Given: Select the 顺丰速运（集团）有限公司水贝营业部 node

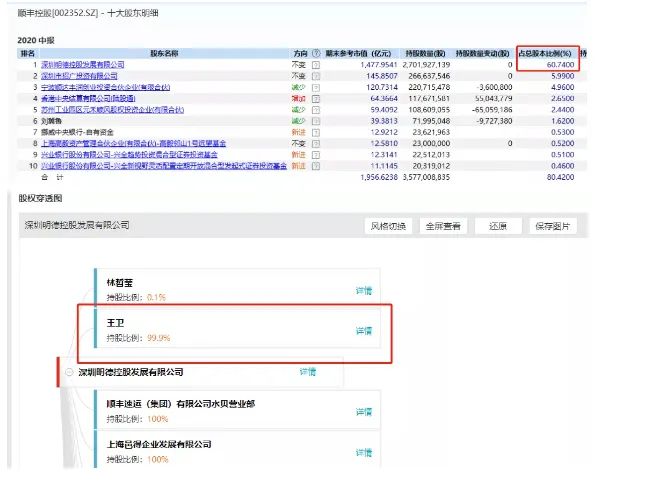Looking at the screenshot, I should pyautogui.click(x=237, y=410).
